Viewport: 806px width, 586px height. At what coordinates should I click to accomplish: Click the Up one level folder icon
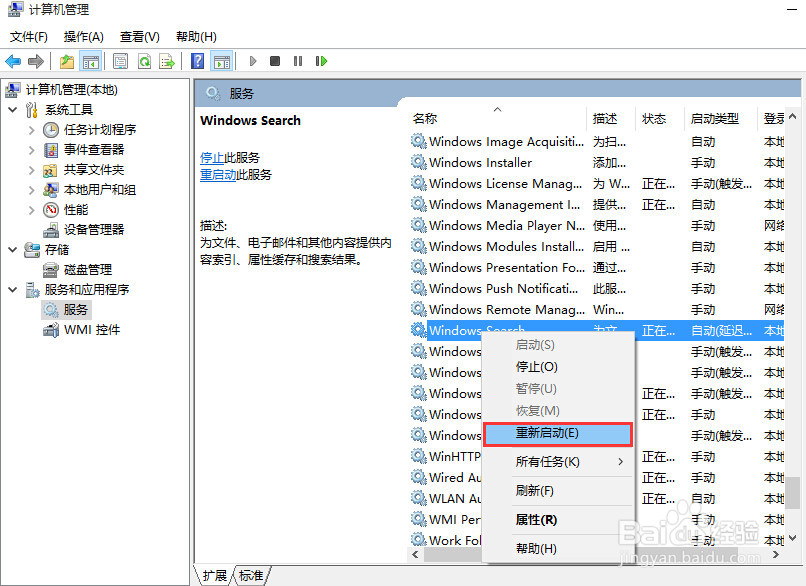click(67, 62)
